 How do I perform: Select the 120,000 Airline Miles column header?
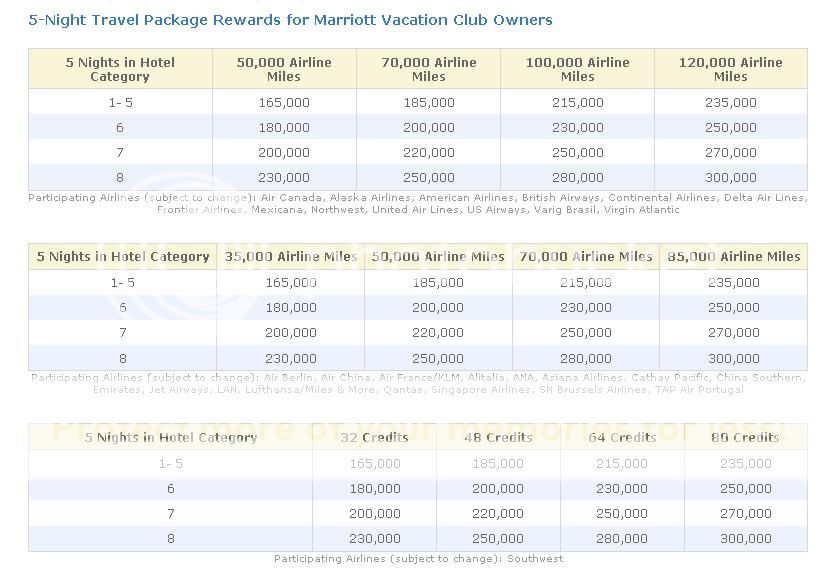[730, 69]
